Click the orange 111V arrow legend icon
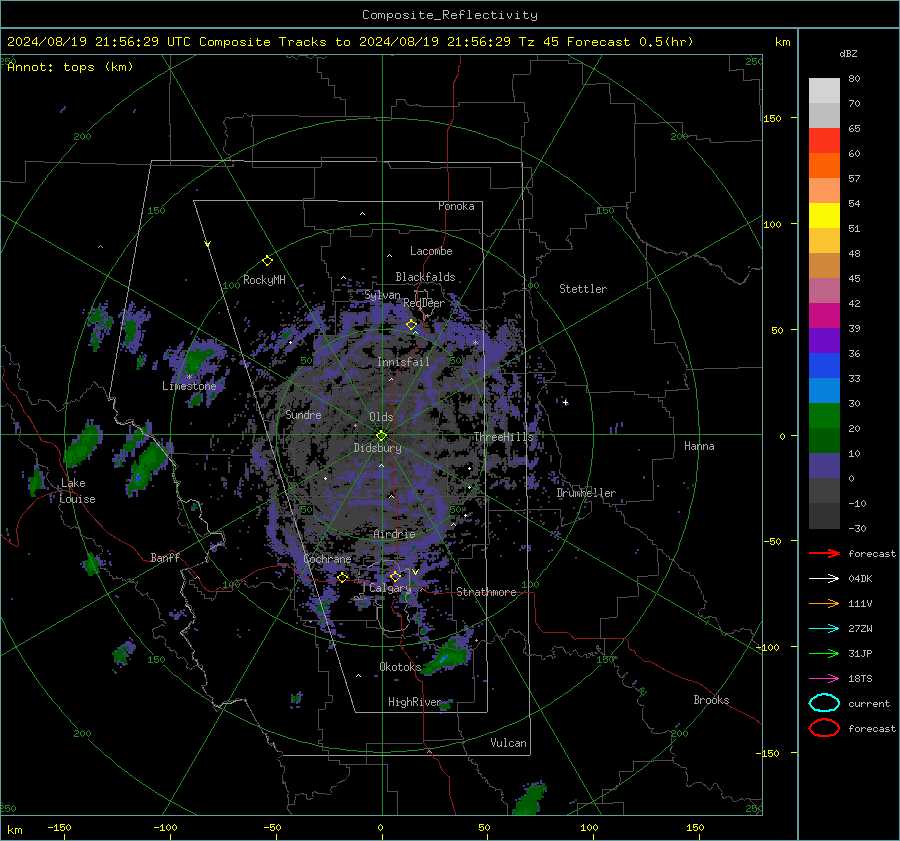This screenshot has height=841, width=900. click(x=824, y=603)
